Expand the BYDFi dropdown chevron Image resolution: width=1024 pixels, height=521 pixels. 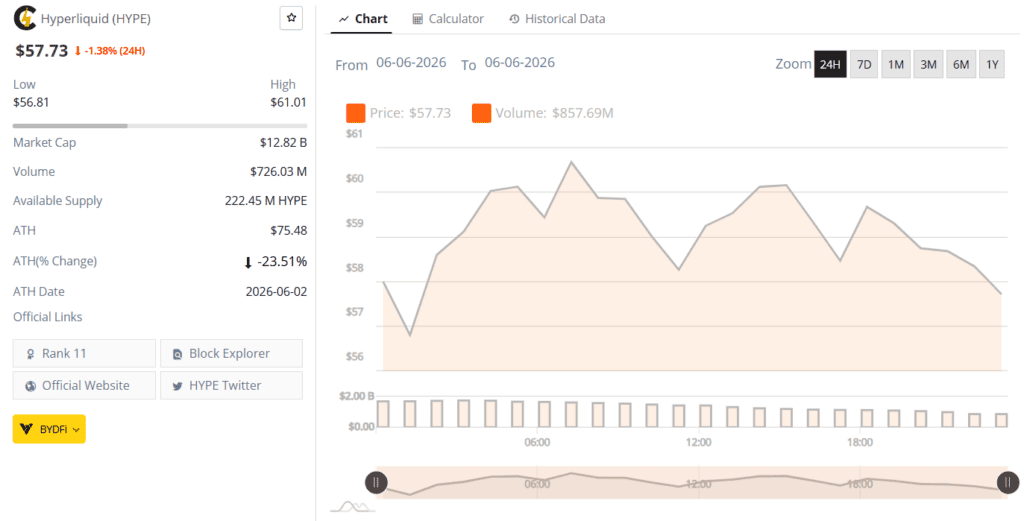click(76, 430)
